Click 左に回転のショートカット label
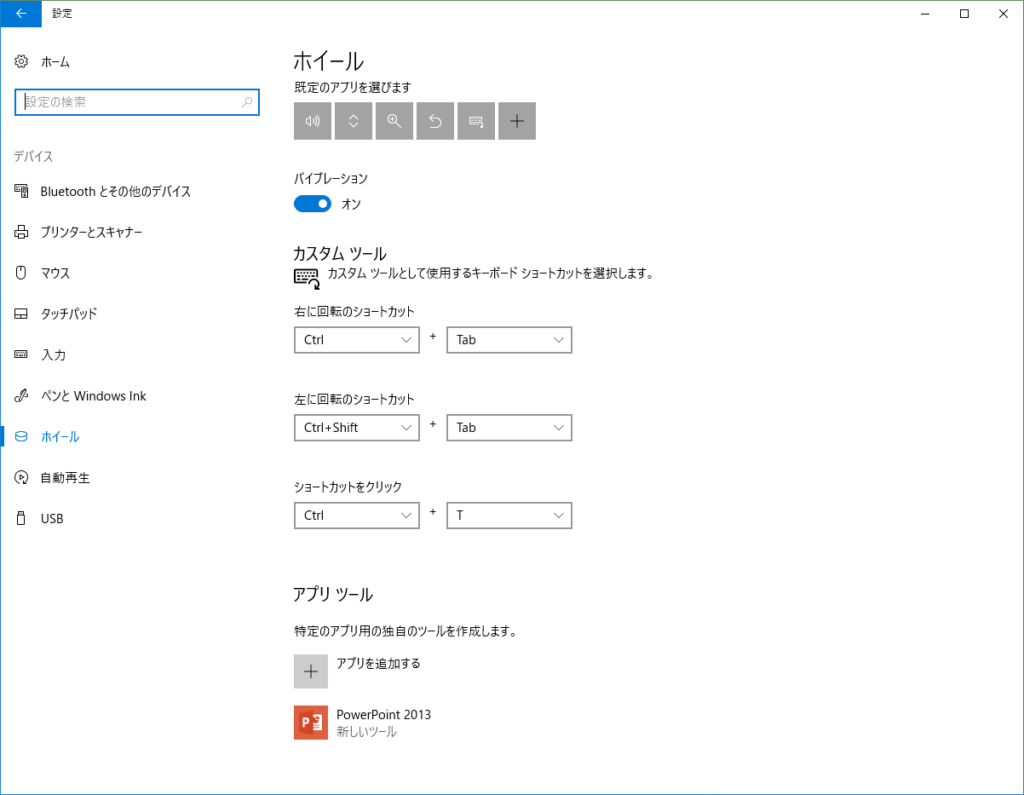Screen dimensions: 1024x795 354,399
